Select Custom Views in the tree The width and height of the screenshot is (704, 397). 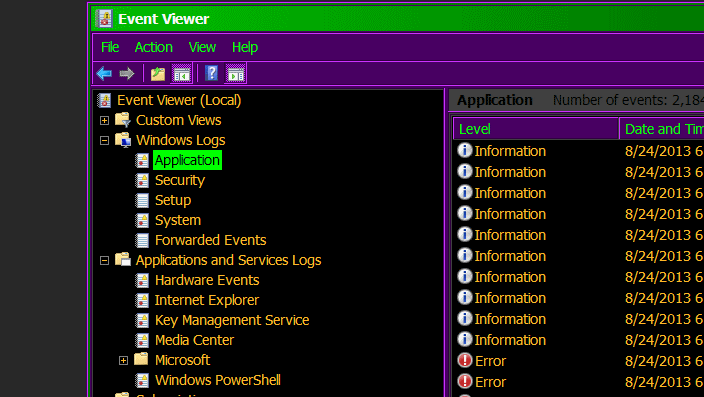pos(179,120)
